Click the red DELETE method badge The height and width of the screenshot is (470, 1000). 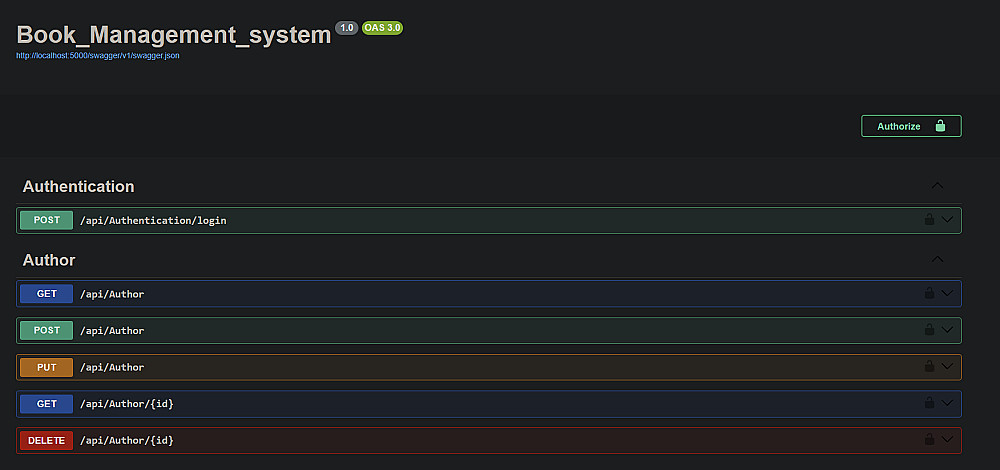(x=46, y=440)
